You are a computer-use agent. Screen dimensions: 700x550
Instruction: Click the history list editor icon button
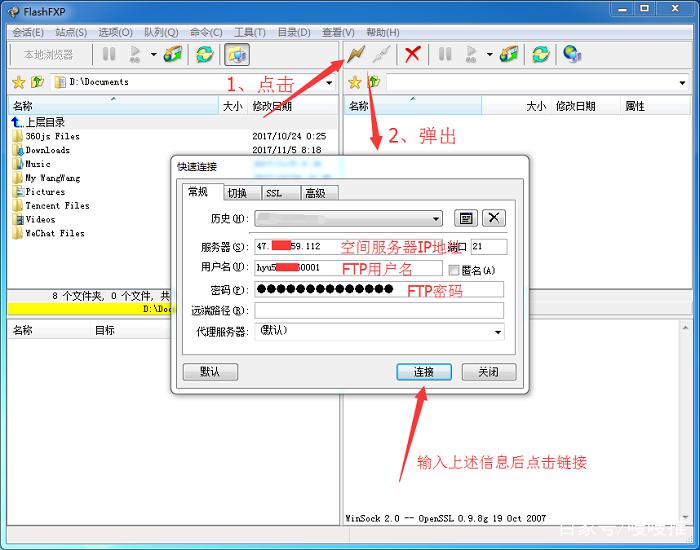[x=466, y=218]
